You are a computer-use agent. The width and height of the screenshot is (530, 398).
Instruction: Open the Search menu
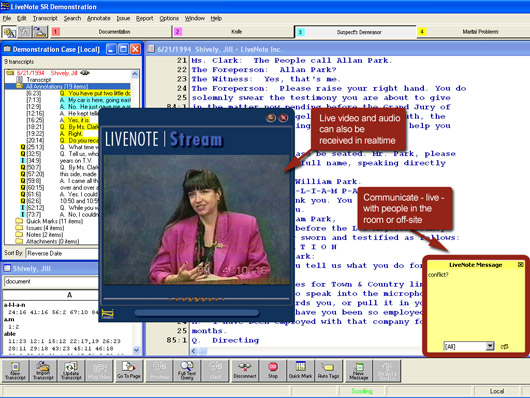(72, 18)
